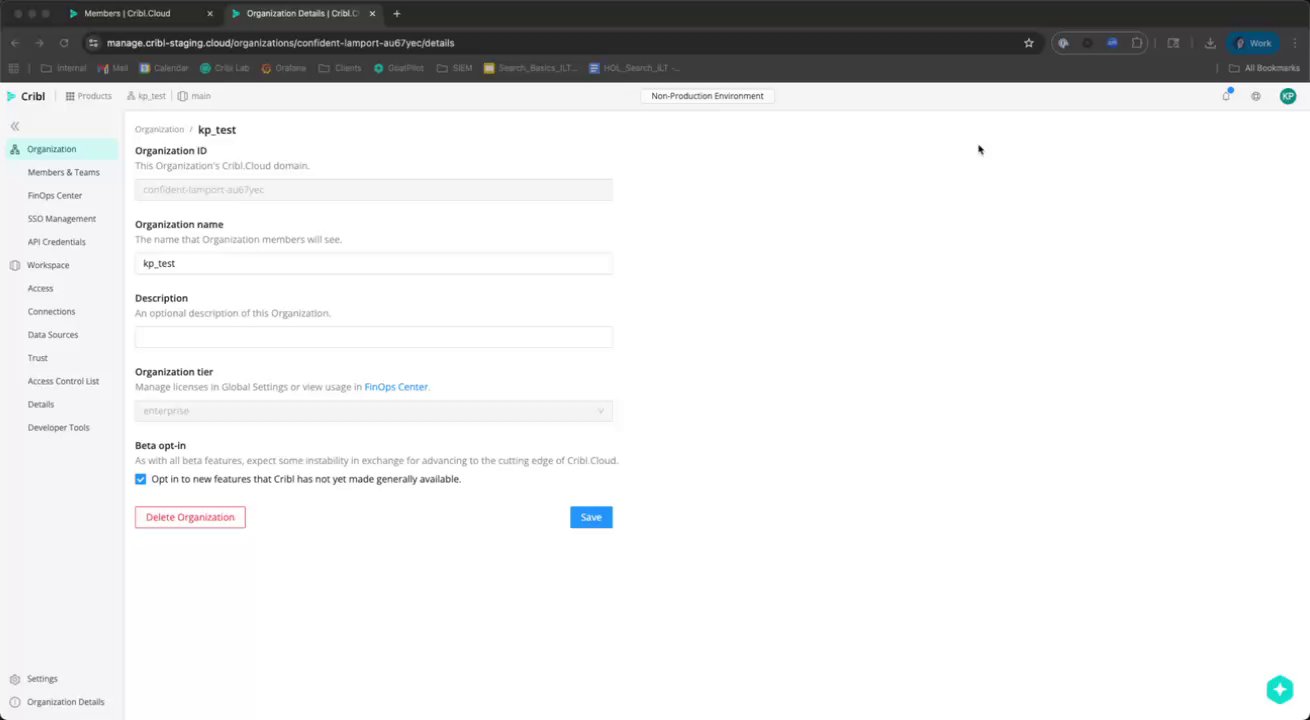Open the Grafana bookmark

(x=286, y=68)
